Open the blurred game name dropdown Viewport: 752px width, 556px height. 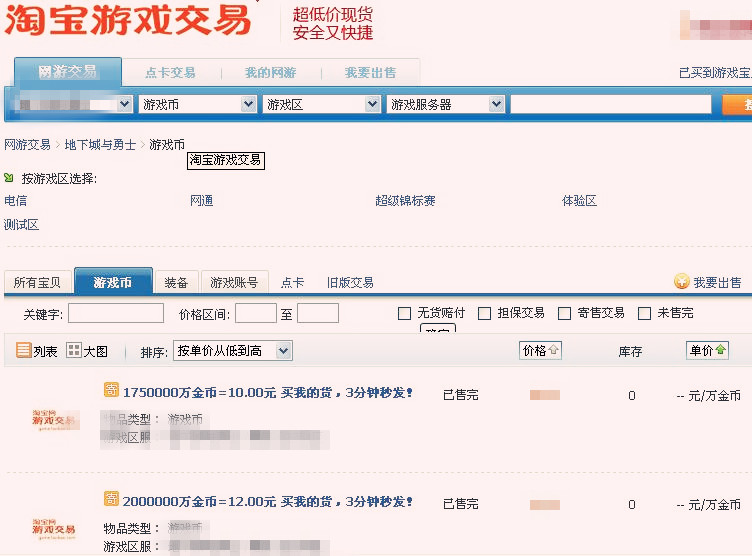pyautogui.click(x=73, y=104)
